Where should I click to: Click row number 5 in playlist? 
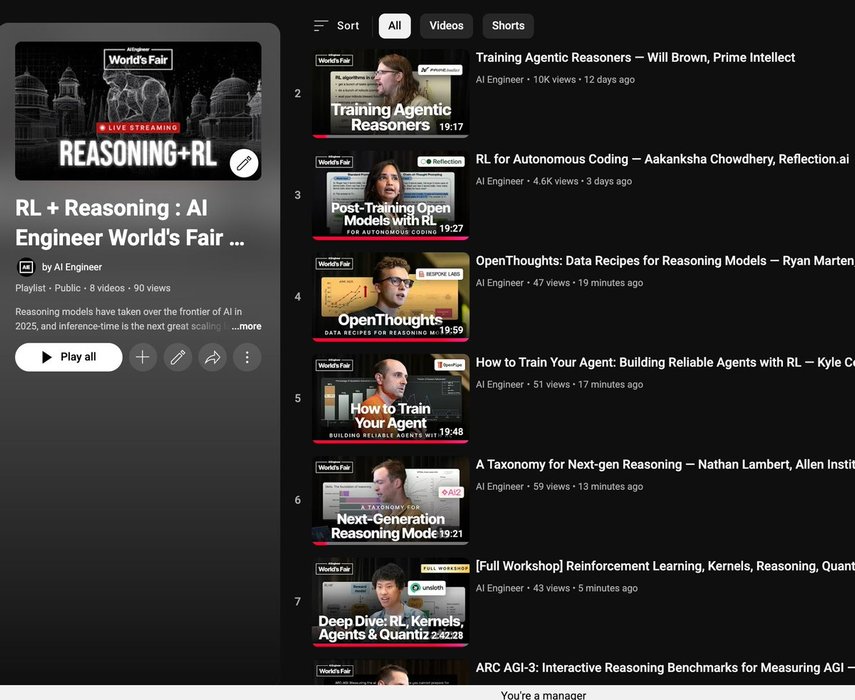click(x=298, y=399)
